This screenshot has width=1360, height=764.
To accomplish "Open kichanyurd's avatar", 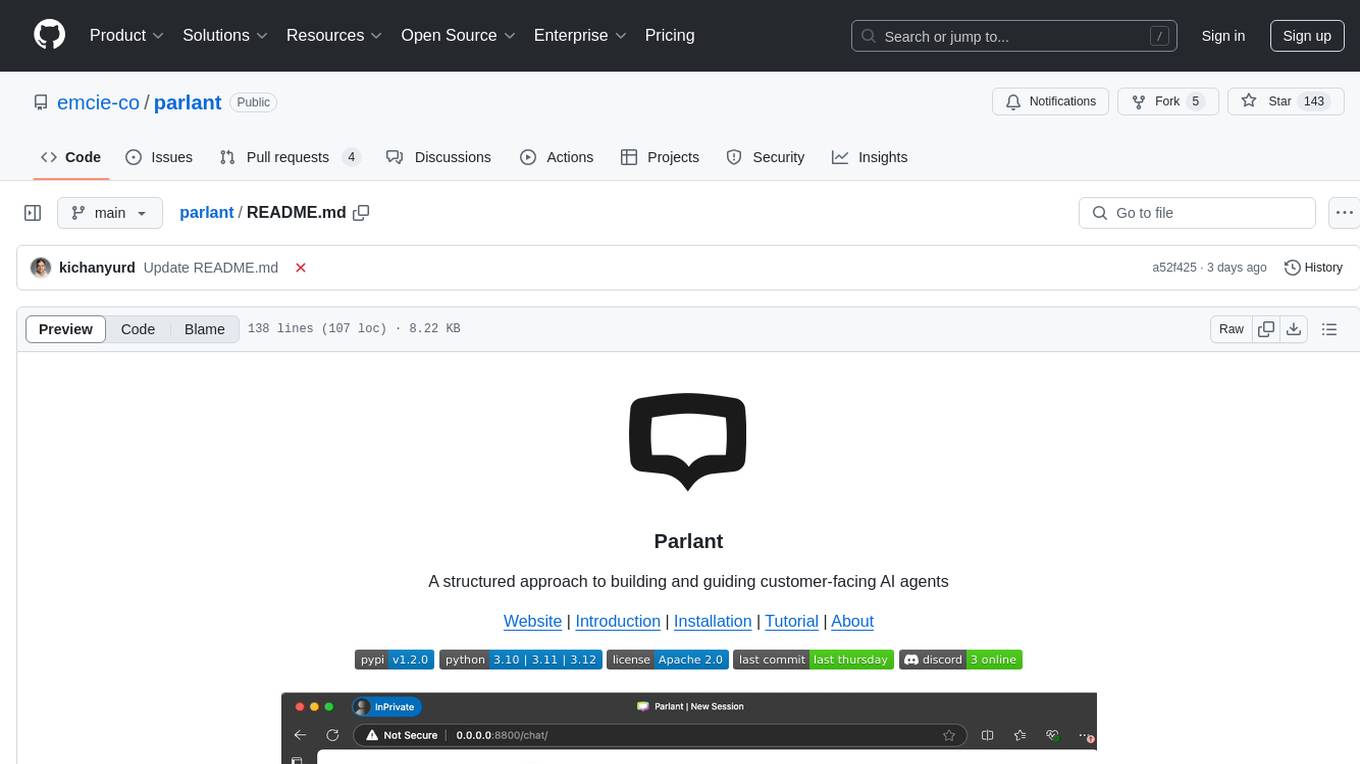I will click(41, 268).
